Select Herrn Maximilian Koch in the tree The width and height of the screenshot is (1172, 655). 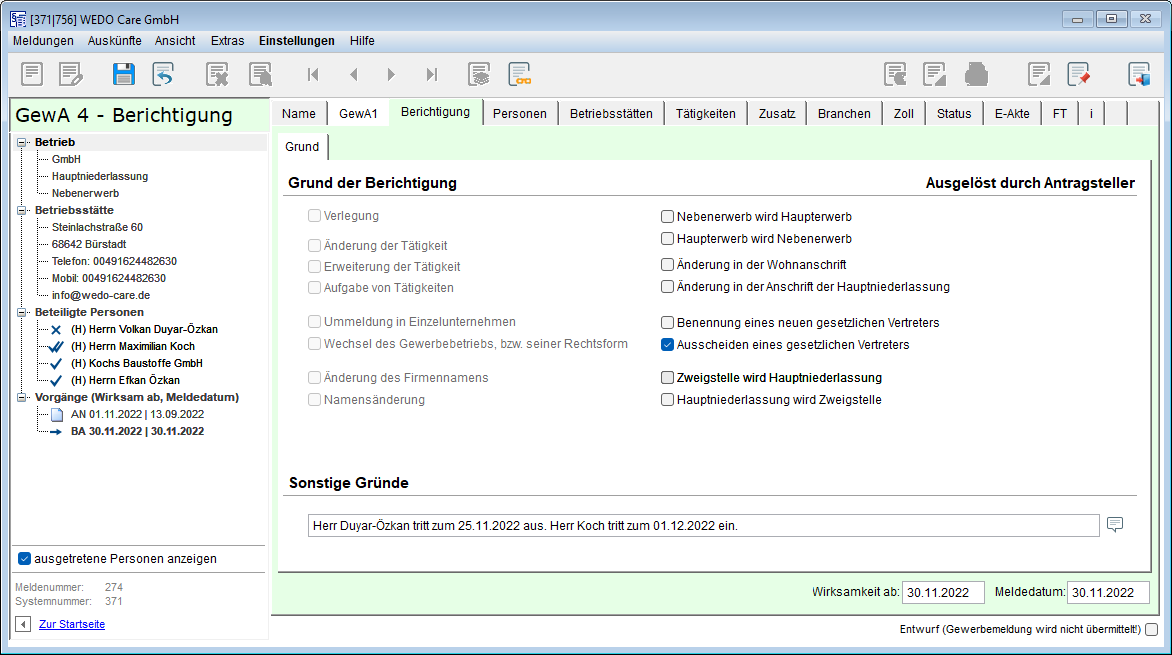coord(132,346)
